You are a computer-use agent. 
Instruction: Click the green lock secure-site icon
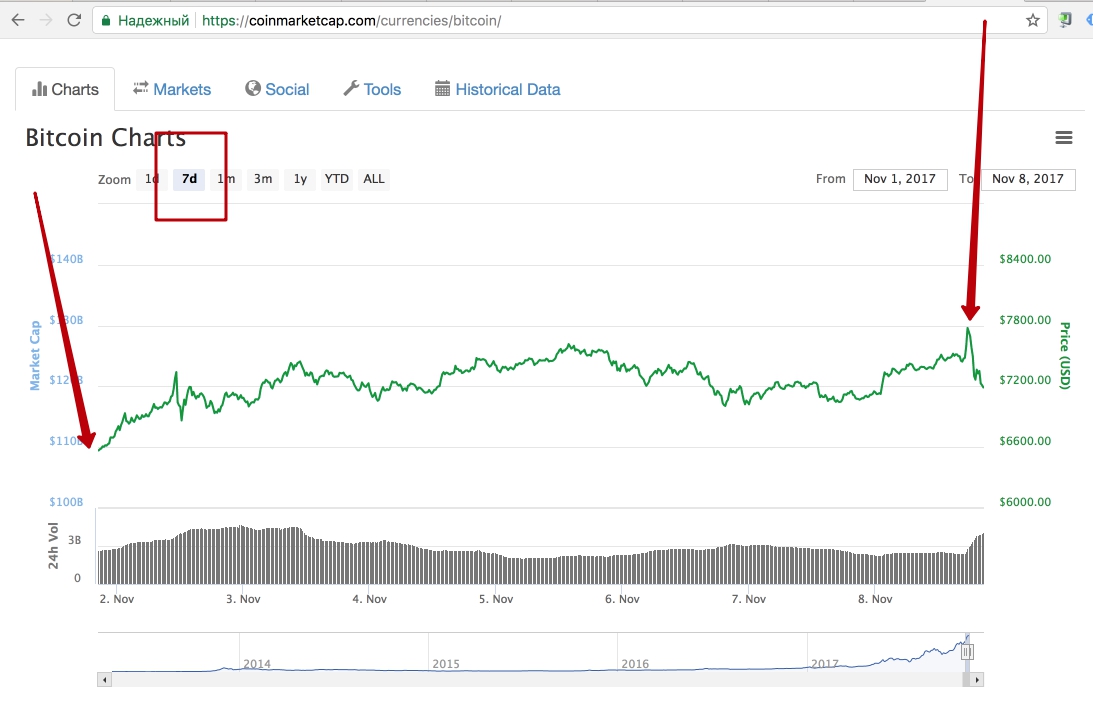[106, 21]
